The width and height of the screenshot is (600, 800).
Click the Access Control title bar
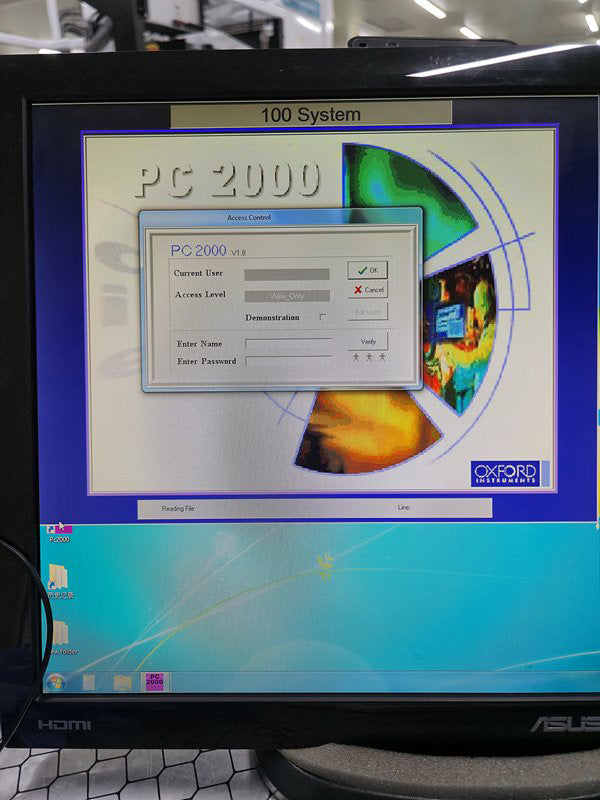(x=281, y=217)
